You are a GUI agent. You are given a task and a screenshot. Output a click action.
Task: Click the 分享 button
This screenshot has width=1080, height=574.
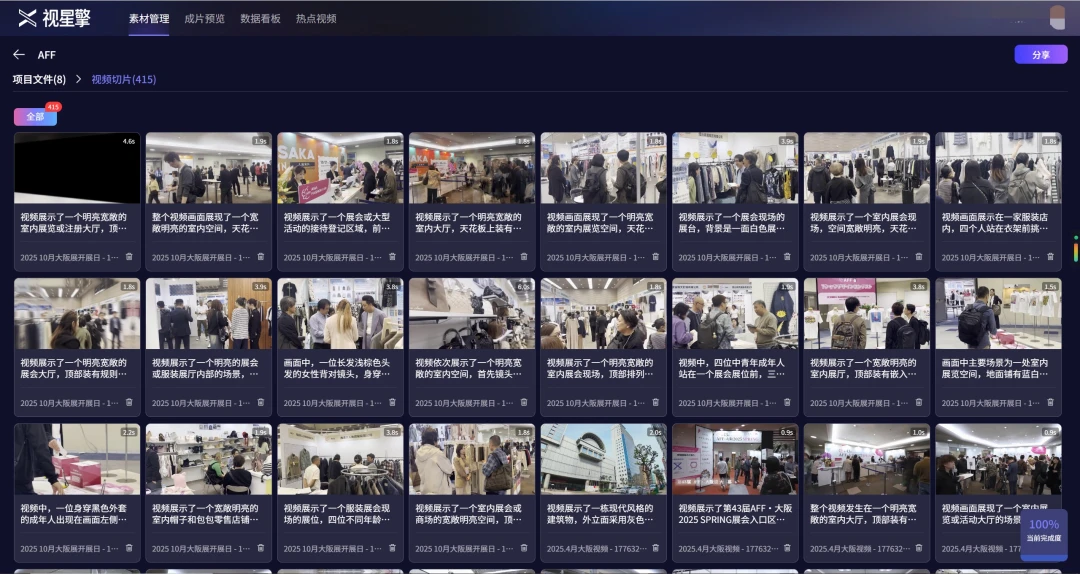[1041, 54]
